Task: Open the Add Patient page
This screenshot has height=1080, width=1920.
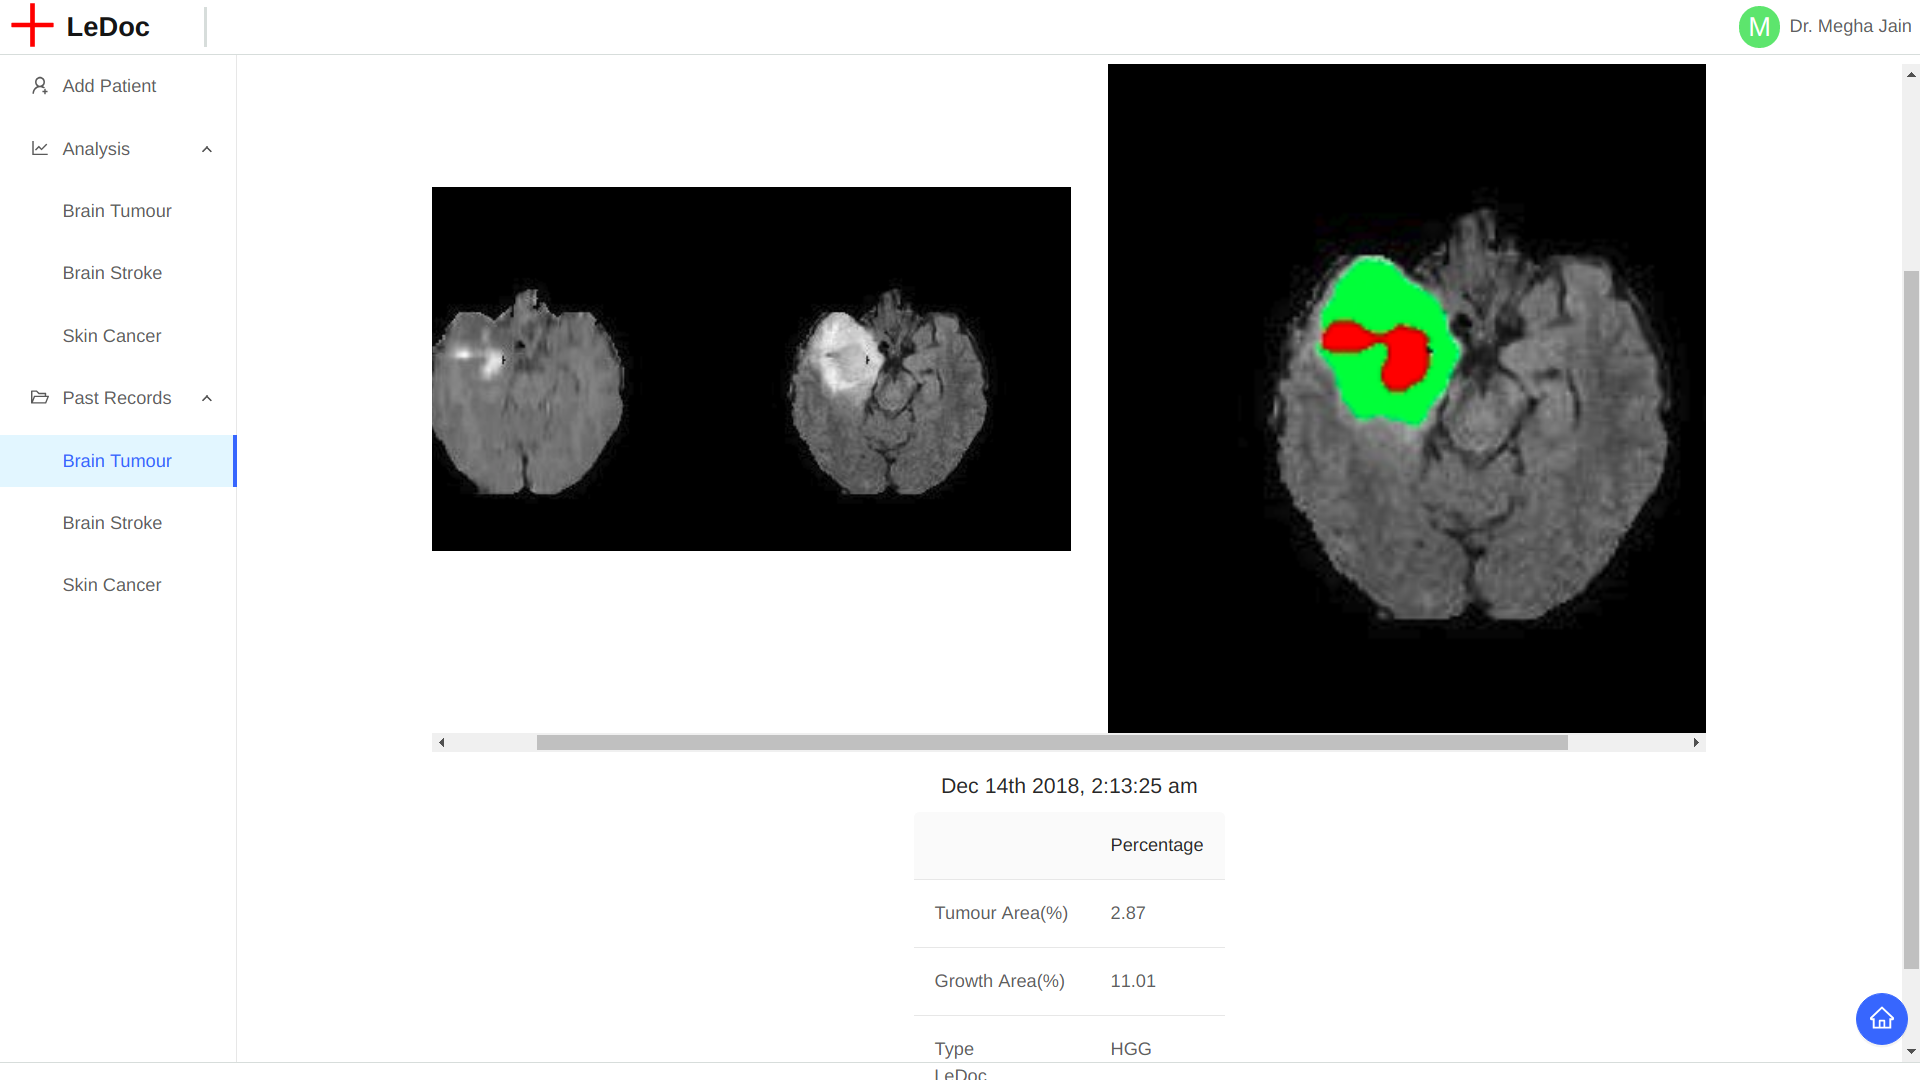Action: tap(109, 86)
